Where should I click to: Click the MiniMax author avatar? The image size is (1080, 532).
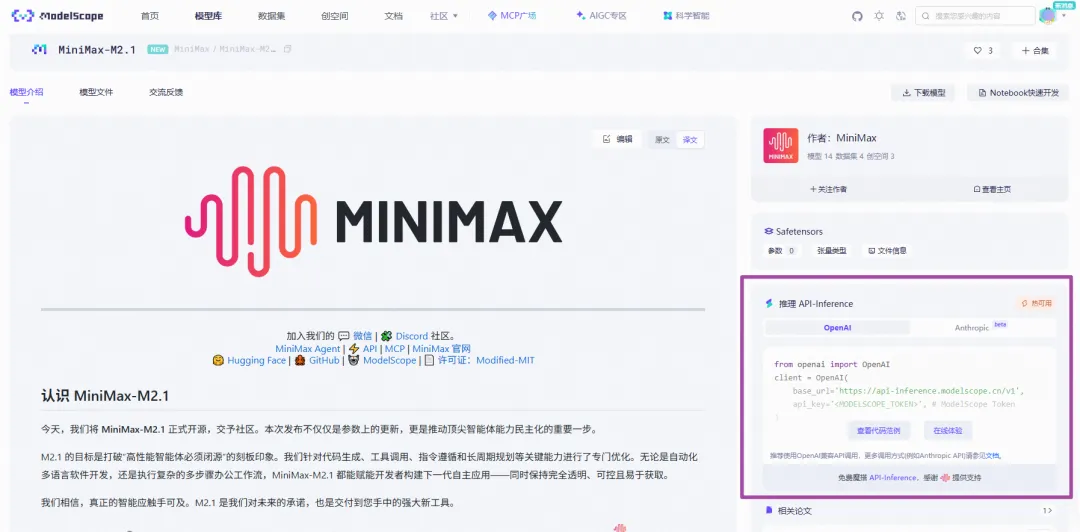pos(780,145)
